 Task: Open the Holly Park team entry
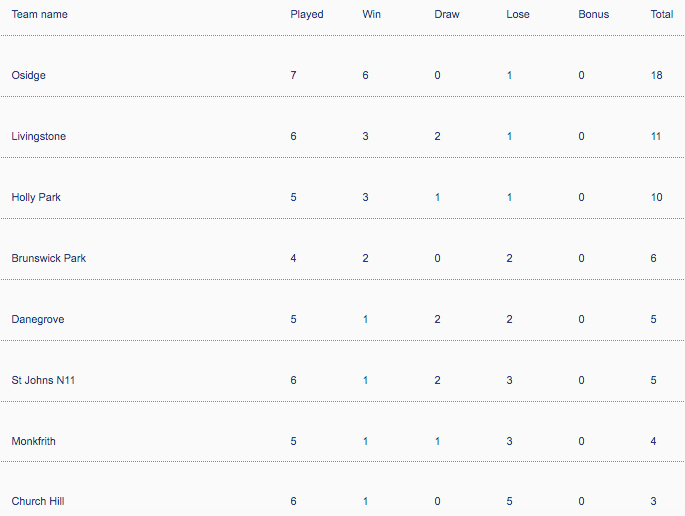pyautogui.click(x=36, y=198)
